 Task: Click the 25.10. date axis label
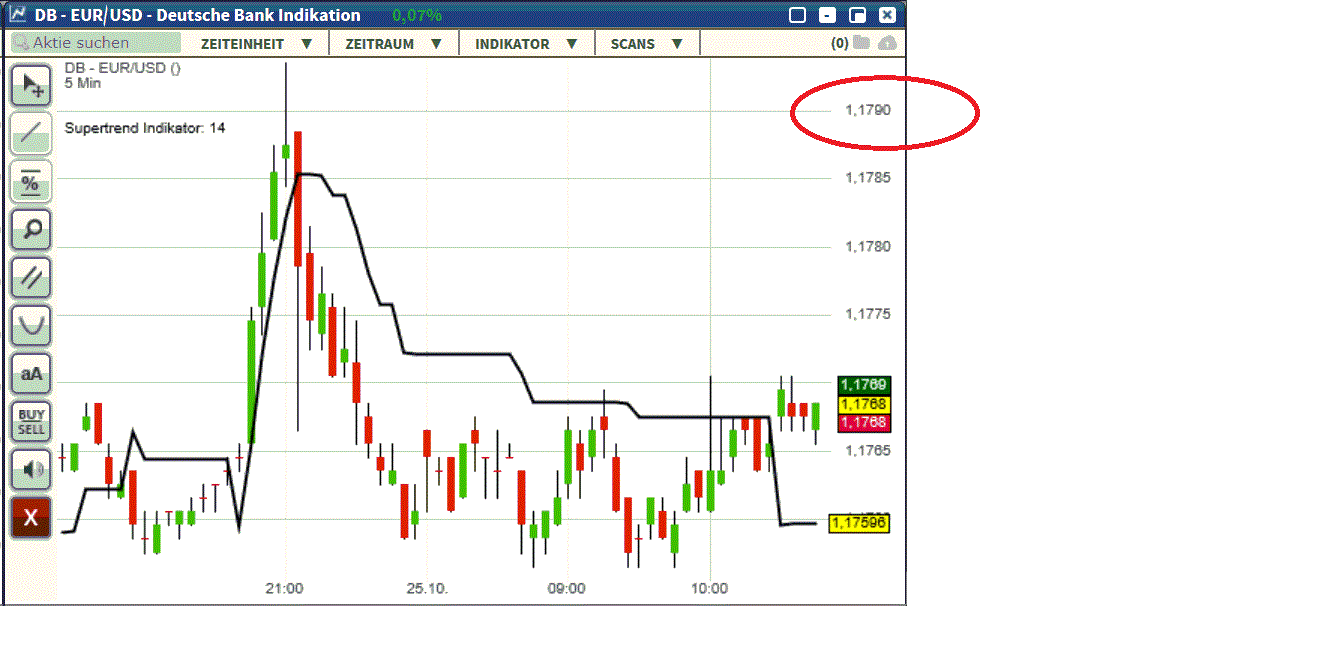click(427, 589)
